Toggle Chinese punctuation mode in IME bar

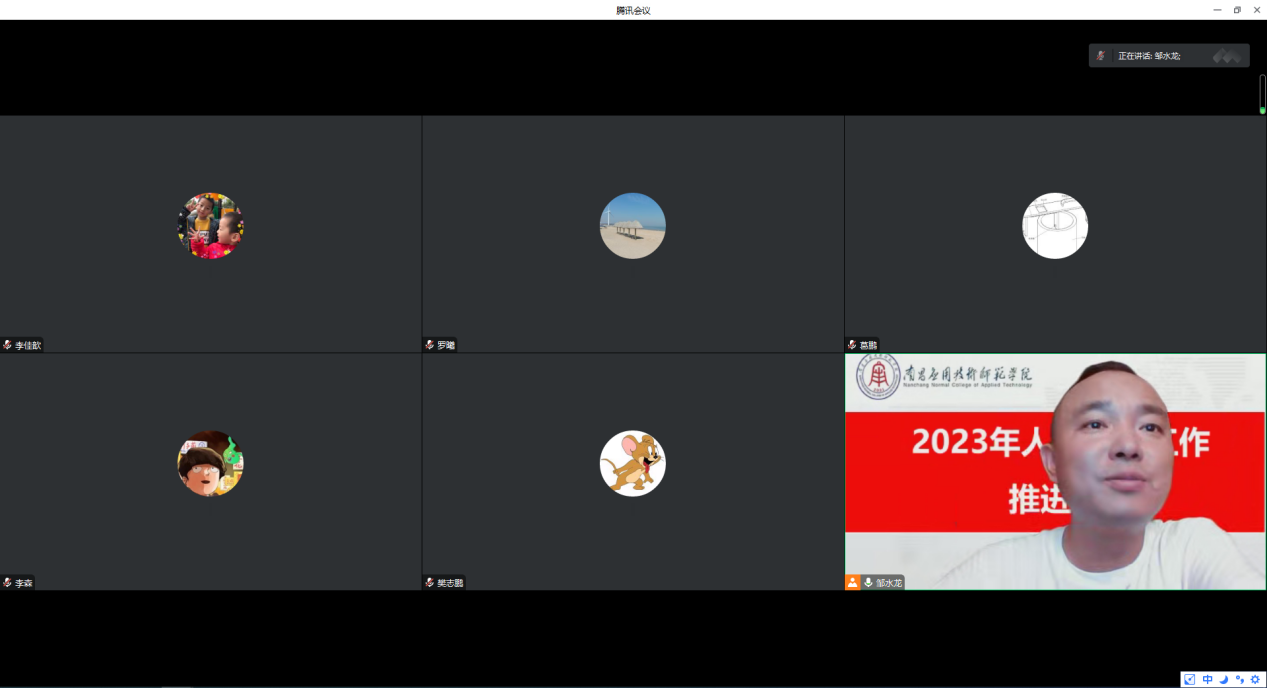click(1239, 679)
